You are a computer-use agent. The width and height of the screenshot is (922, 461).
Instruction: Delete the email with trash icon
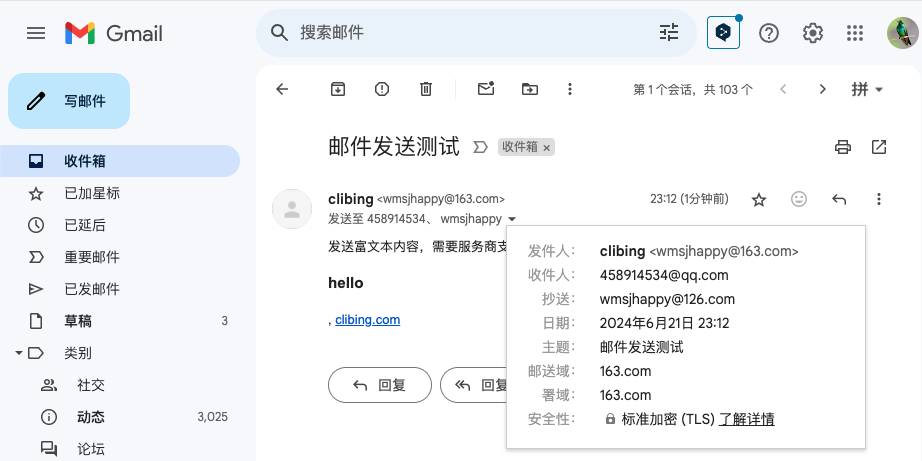[x=426, y=89]
